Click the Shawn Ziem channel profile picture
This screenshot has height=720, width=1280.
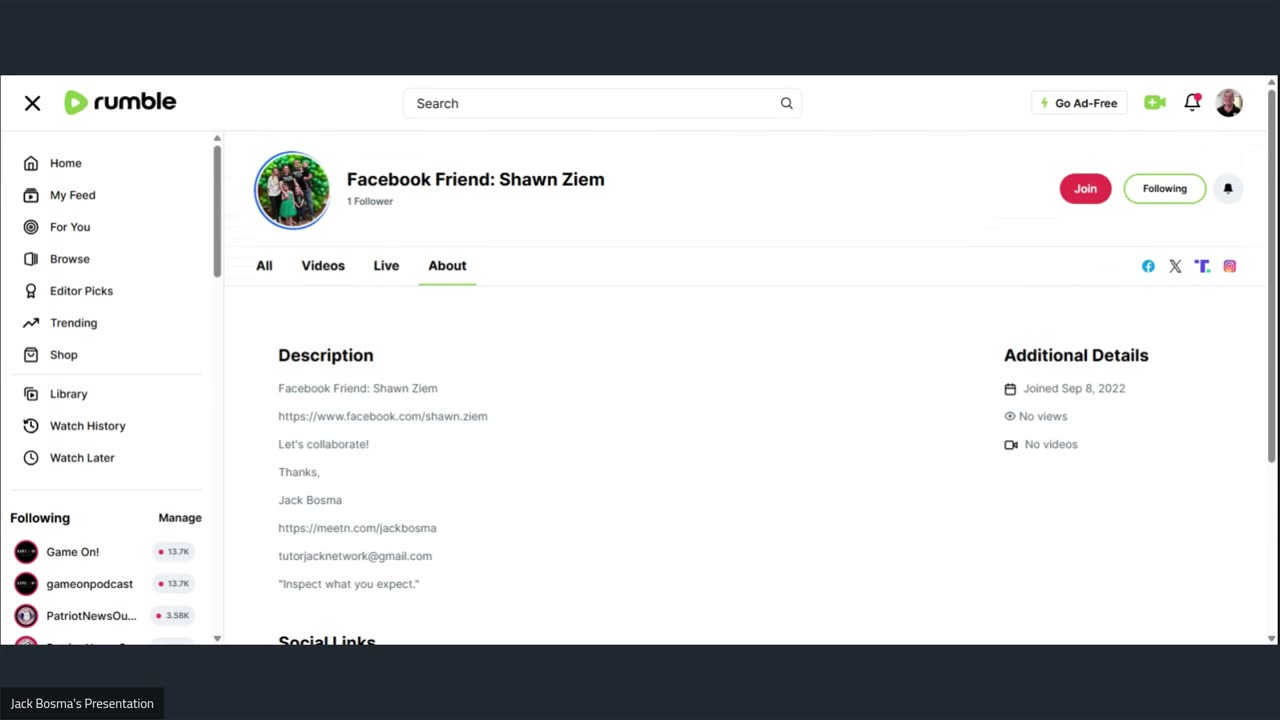[x=292, y=190]
